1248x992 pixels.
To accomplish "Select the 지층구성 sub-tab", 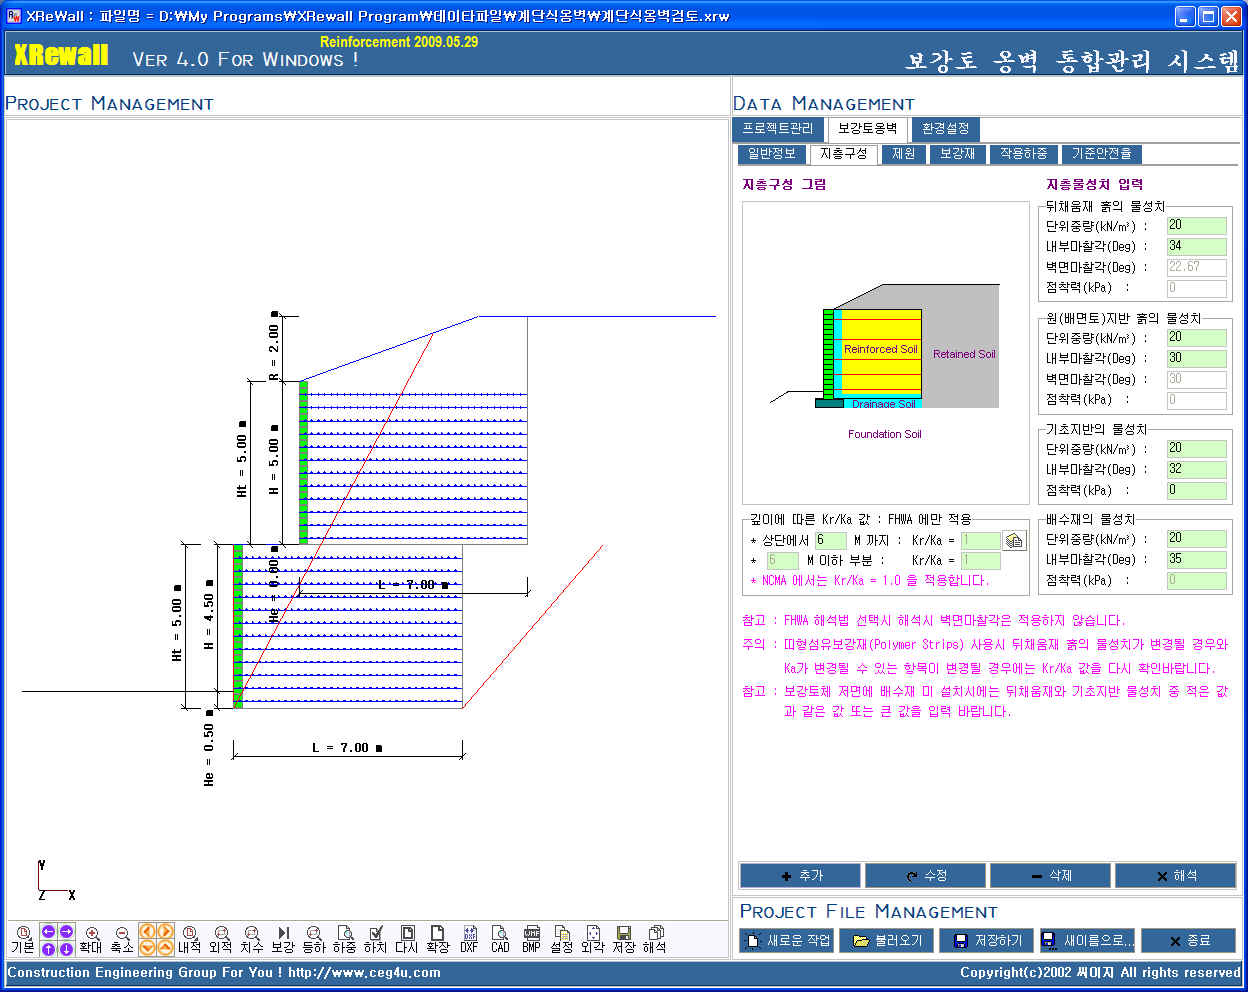I will tap(843, 154).
